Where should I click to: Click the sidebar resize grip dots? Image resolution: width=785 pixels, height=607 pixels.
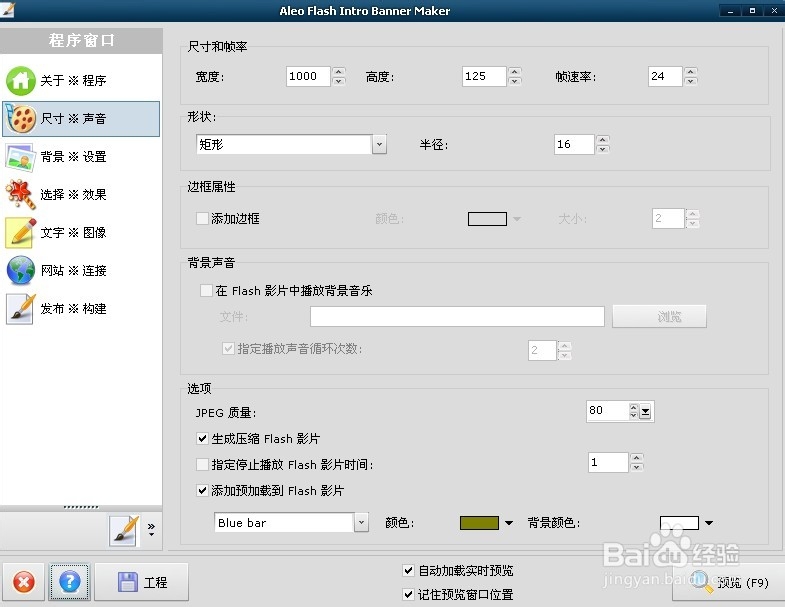tap(81, 507)
